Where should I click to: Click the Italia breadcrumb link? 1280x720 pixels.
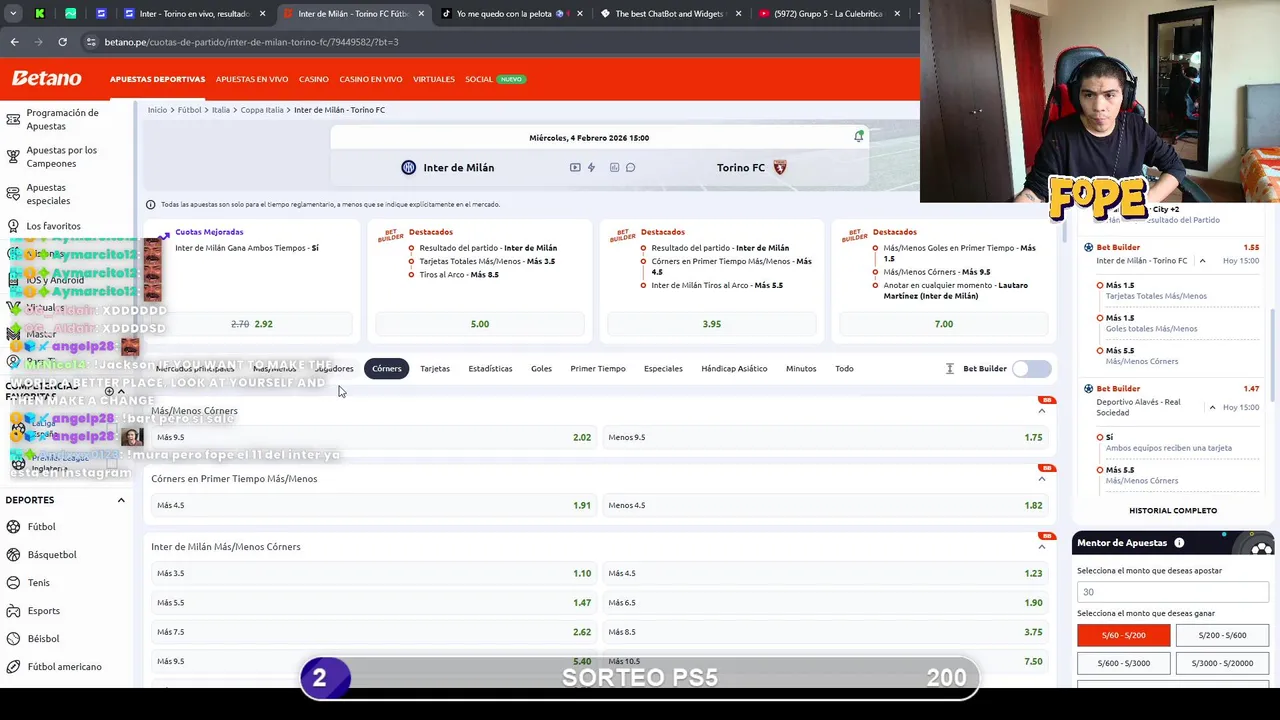[x=221, y=110]
